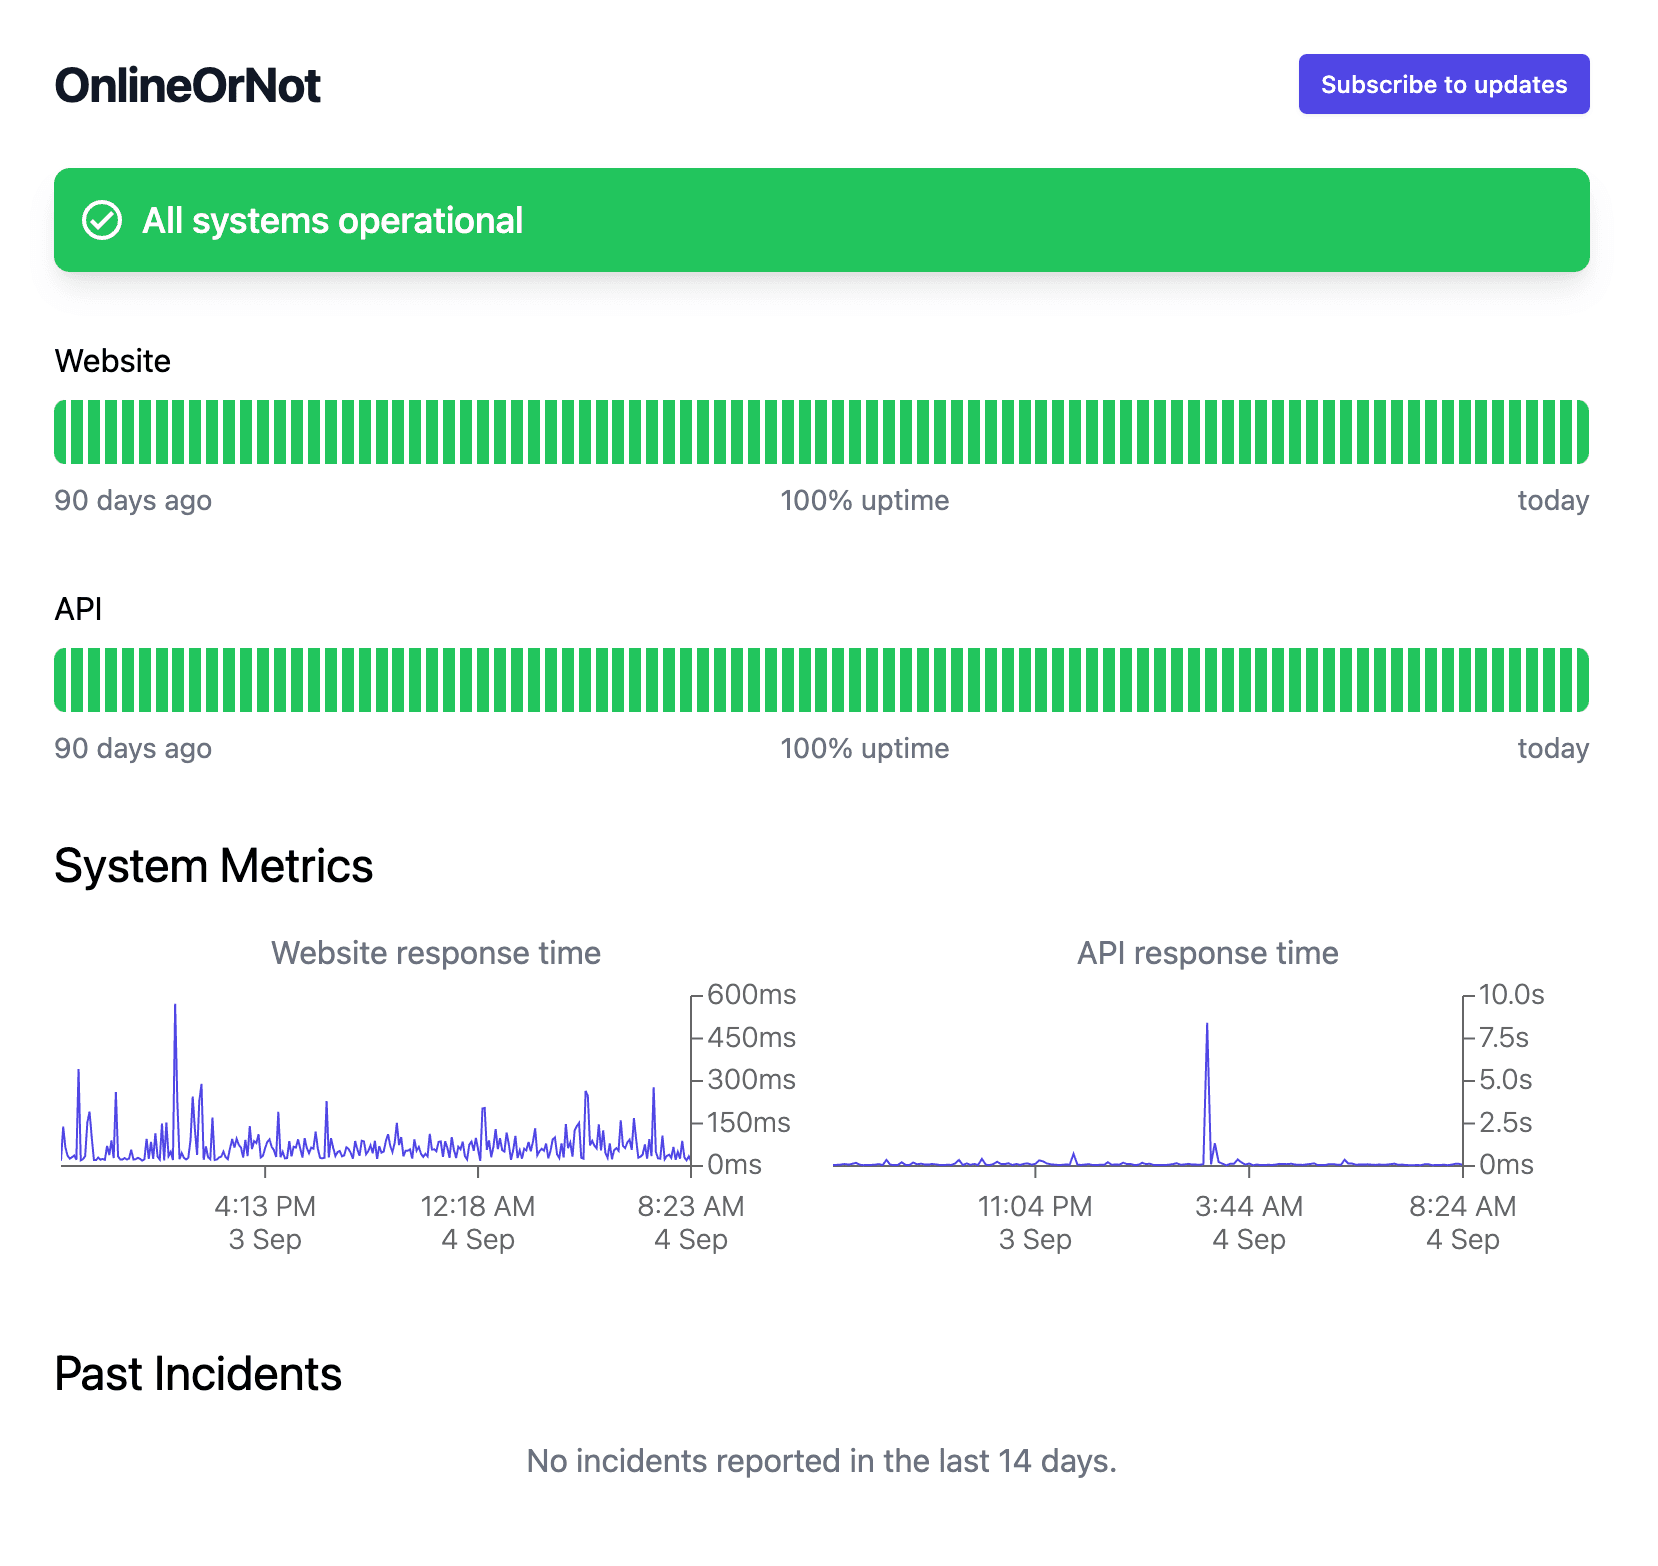
Task: Click the 10.0s axis label
Action: point(1512,995)
